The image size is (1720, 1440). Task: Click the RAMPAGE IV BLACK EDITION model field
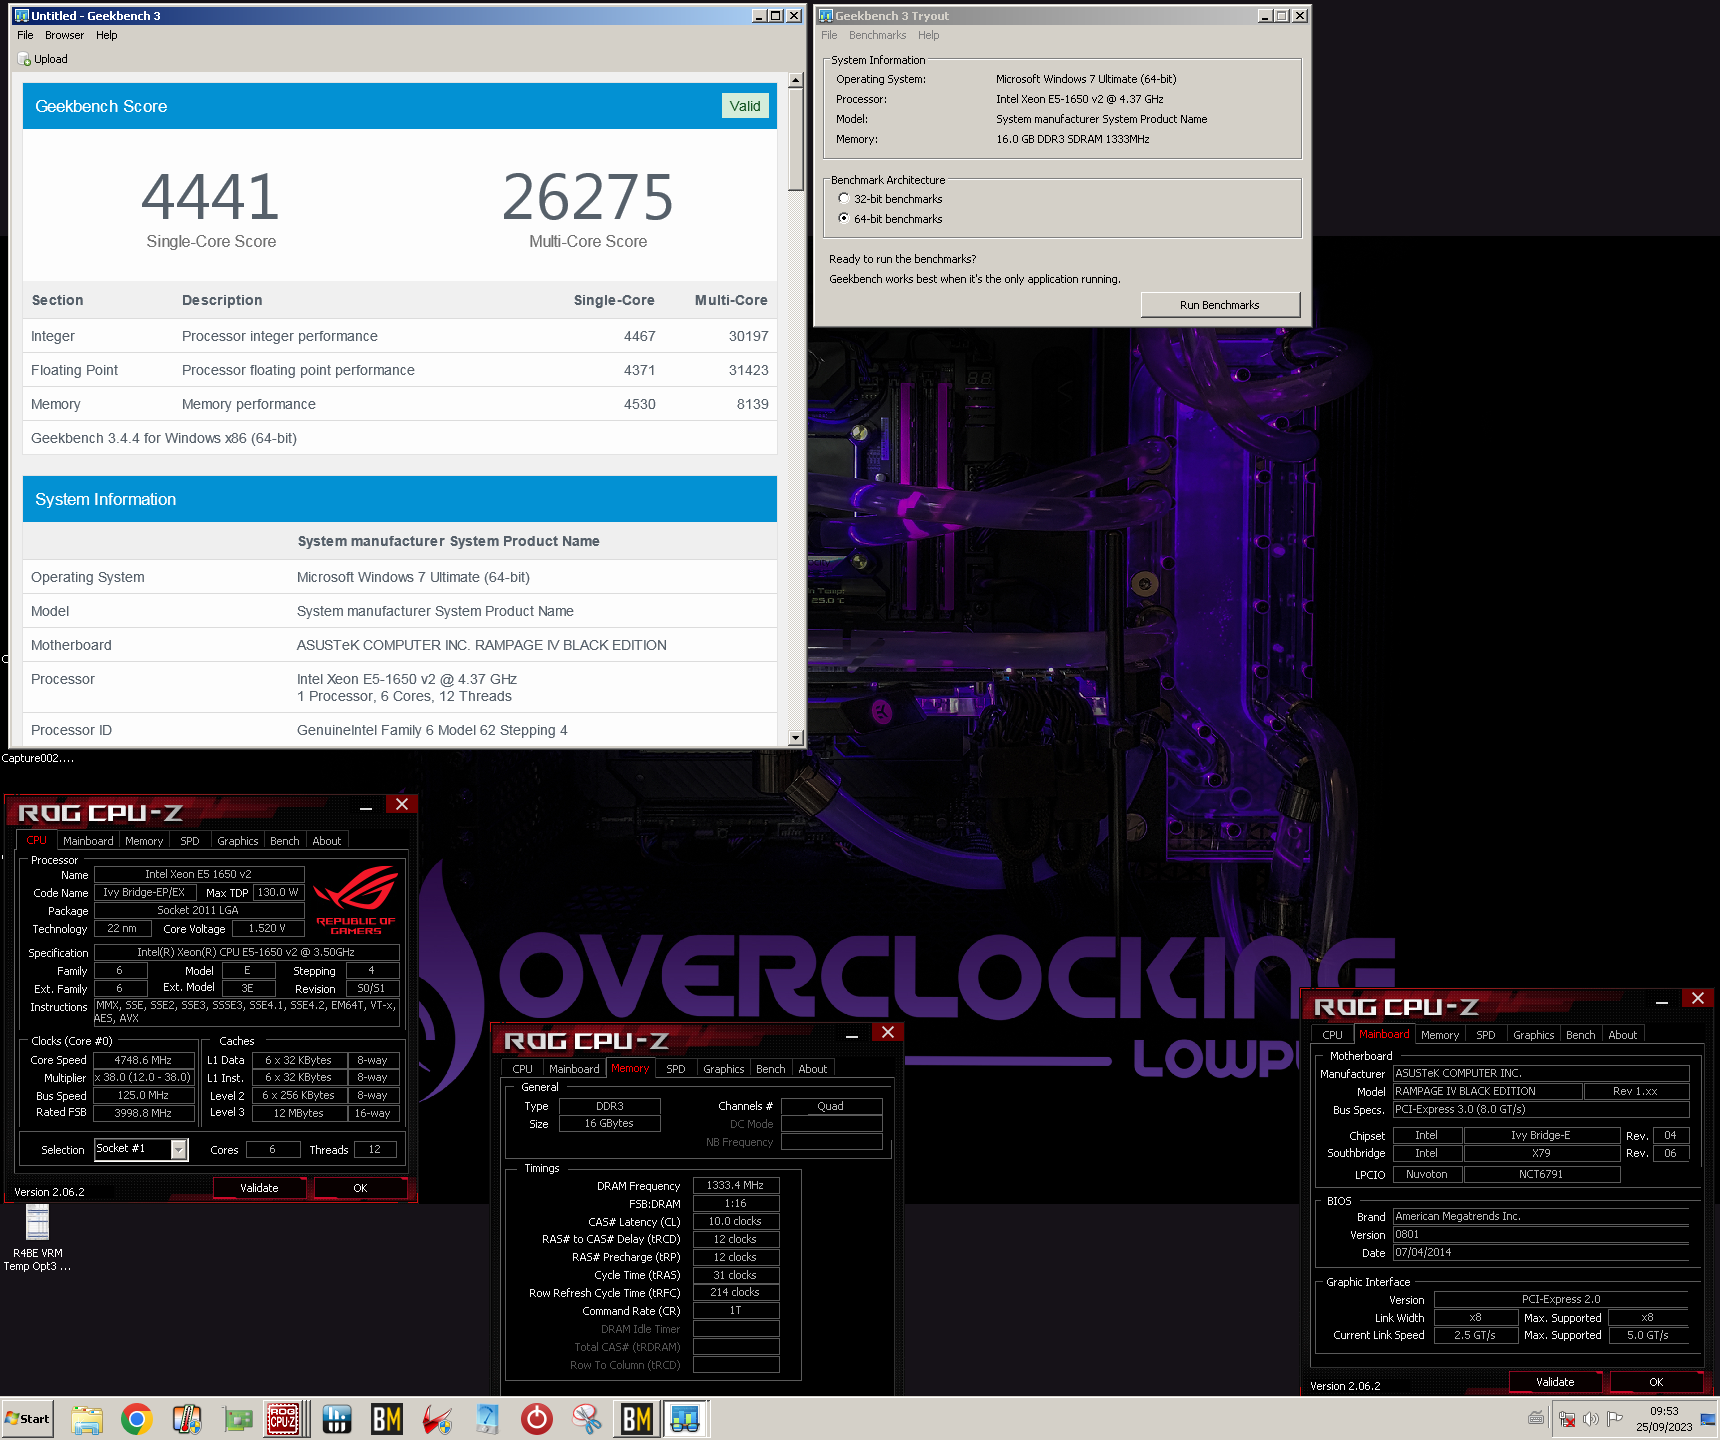point(1487,1091)
